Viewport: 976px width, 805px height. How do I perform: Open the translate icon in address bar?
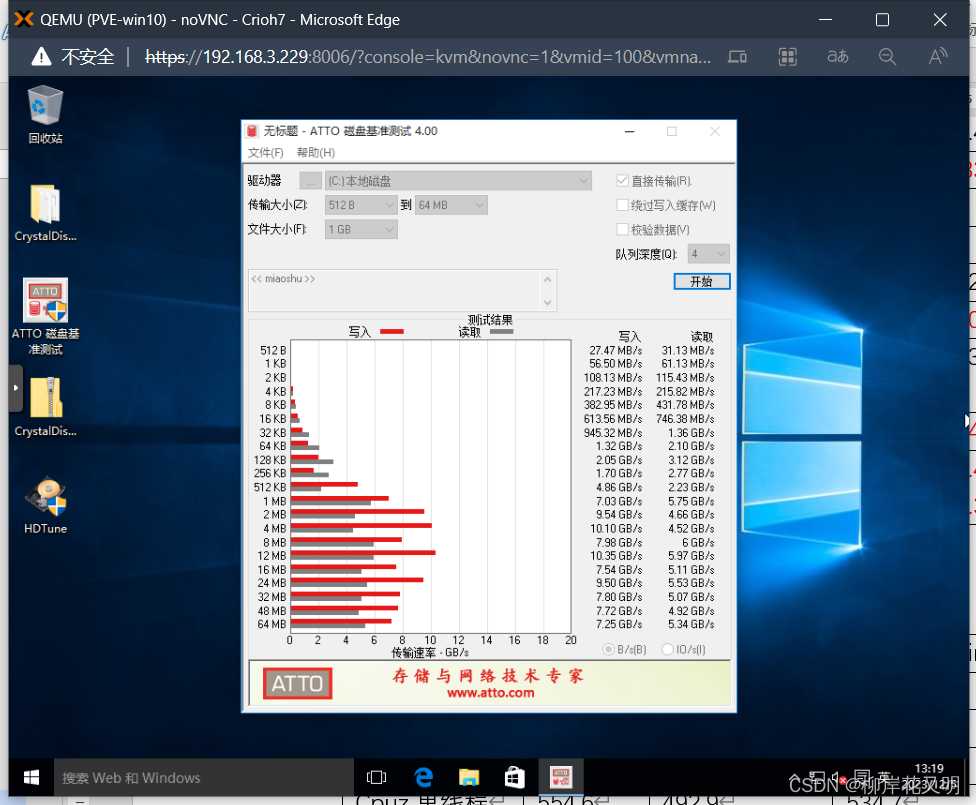coord(837,57)
